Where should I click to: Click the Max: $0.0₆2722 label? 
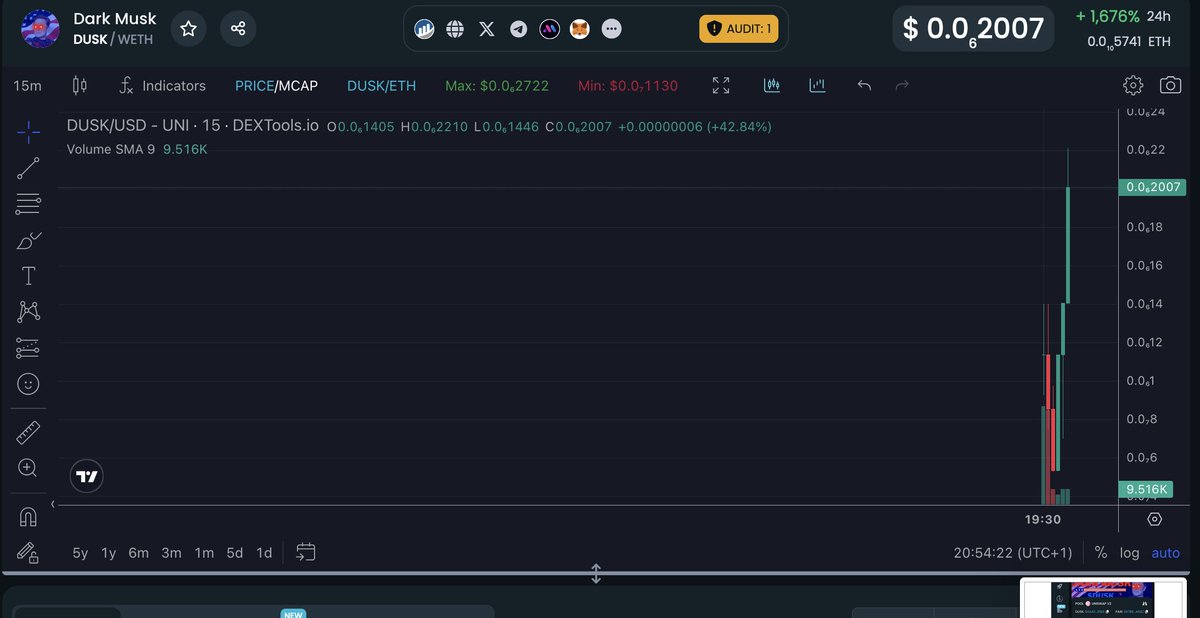click(x=497, y=86)
